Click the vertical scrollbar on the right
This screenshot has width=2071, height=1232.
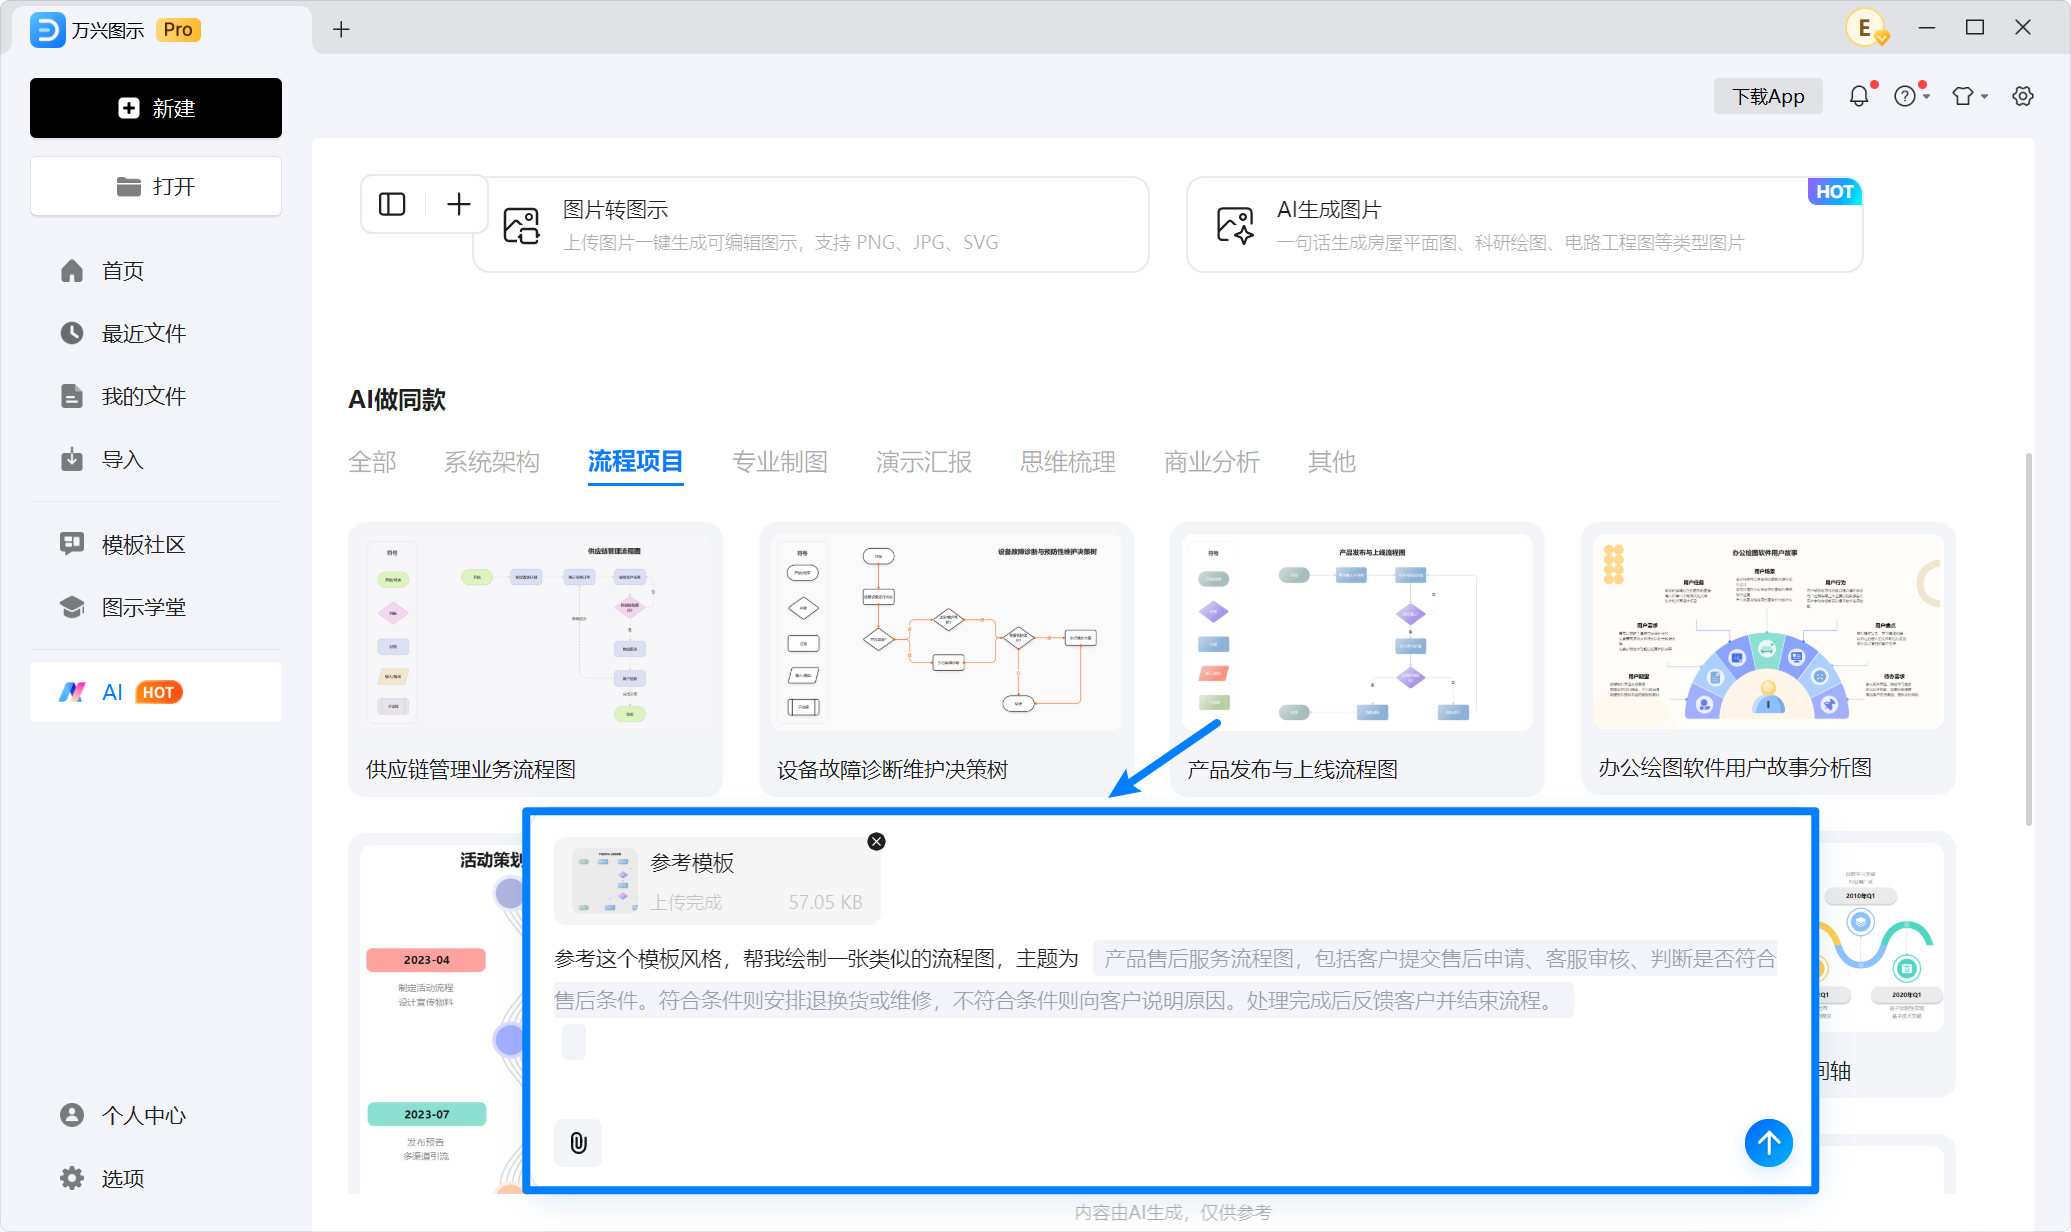2028,640
